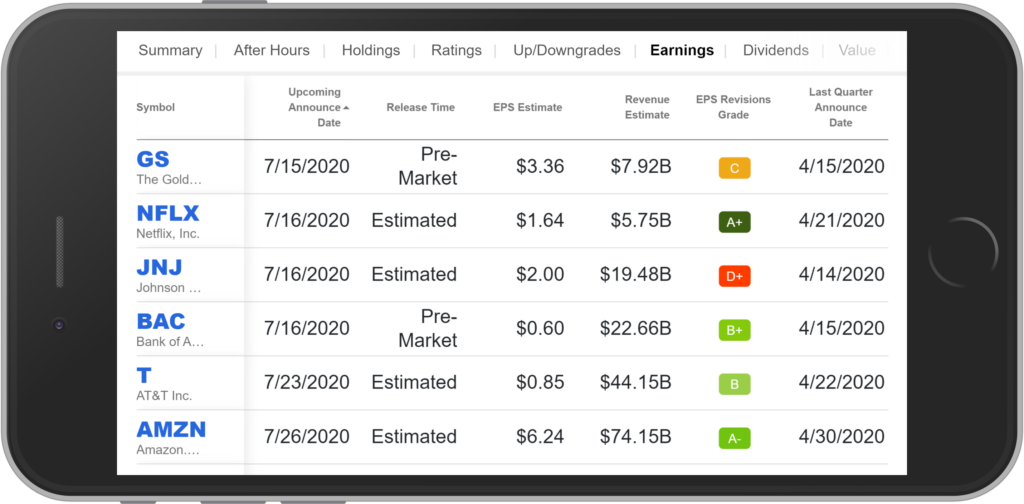Image resolution: width=1024 pixels, height=504 pixels.
Task: Click AMZN EPS estimate $6.24
Action: coord(540,437)
